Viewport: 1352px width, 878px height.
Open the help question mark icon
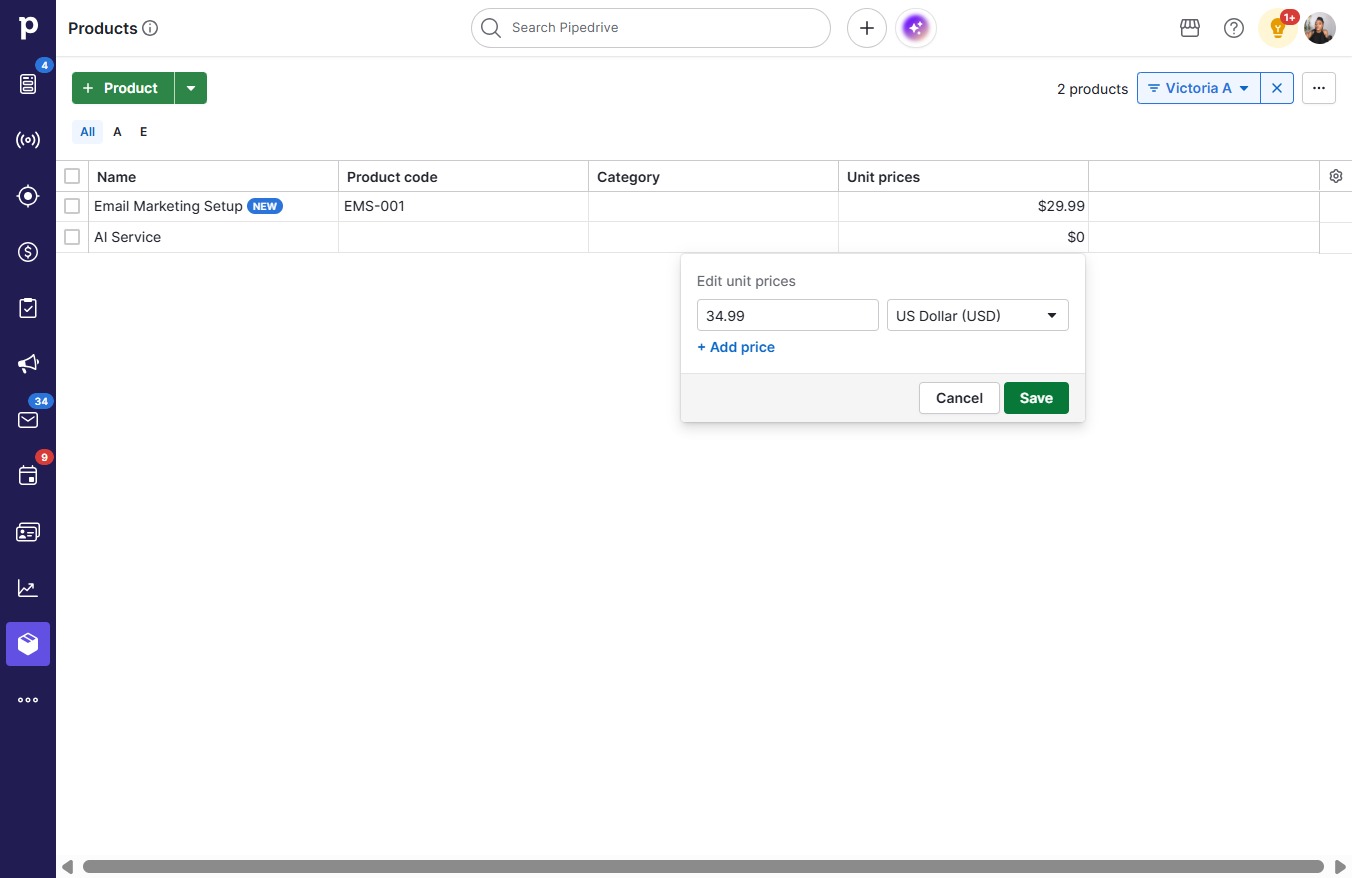(1234, 28)
